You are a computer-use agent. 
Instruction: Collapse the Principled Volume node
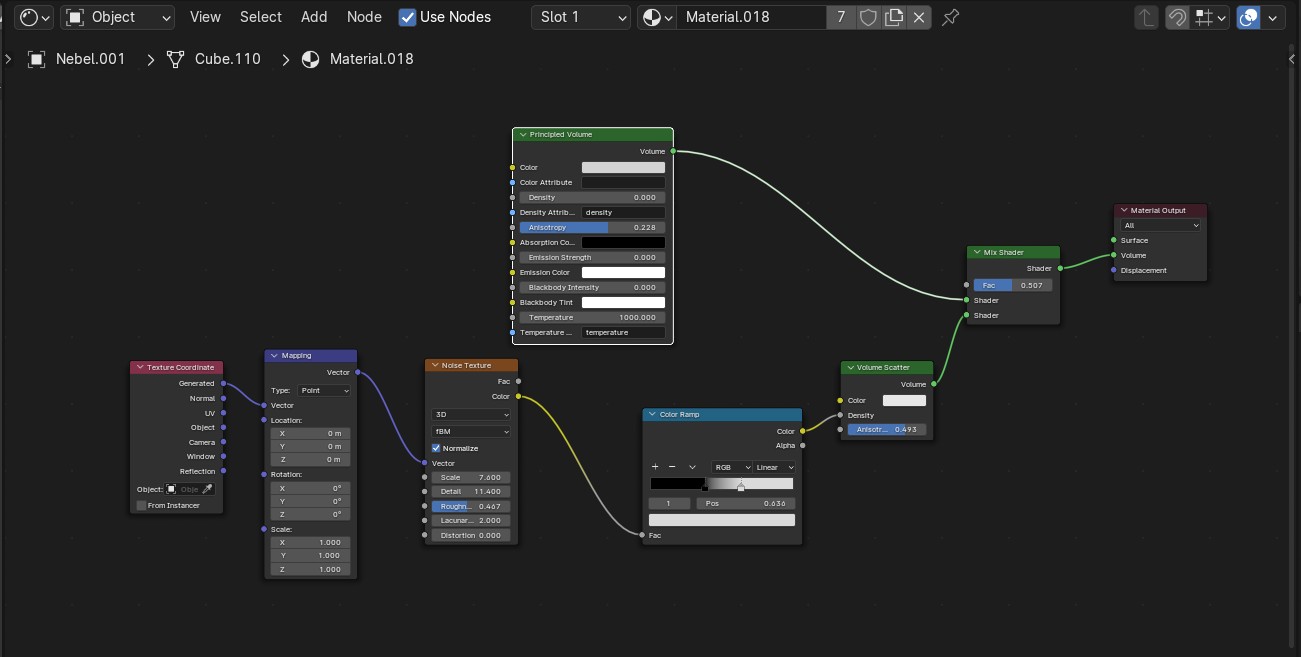coord(522,134)
